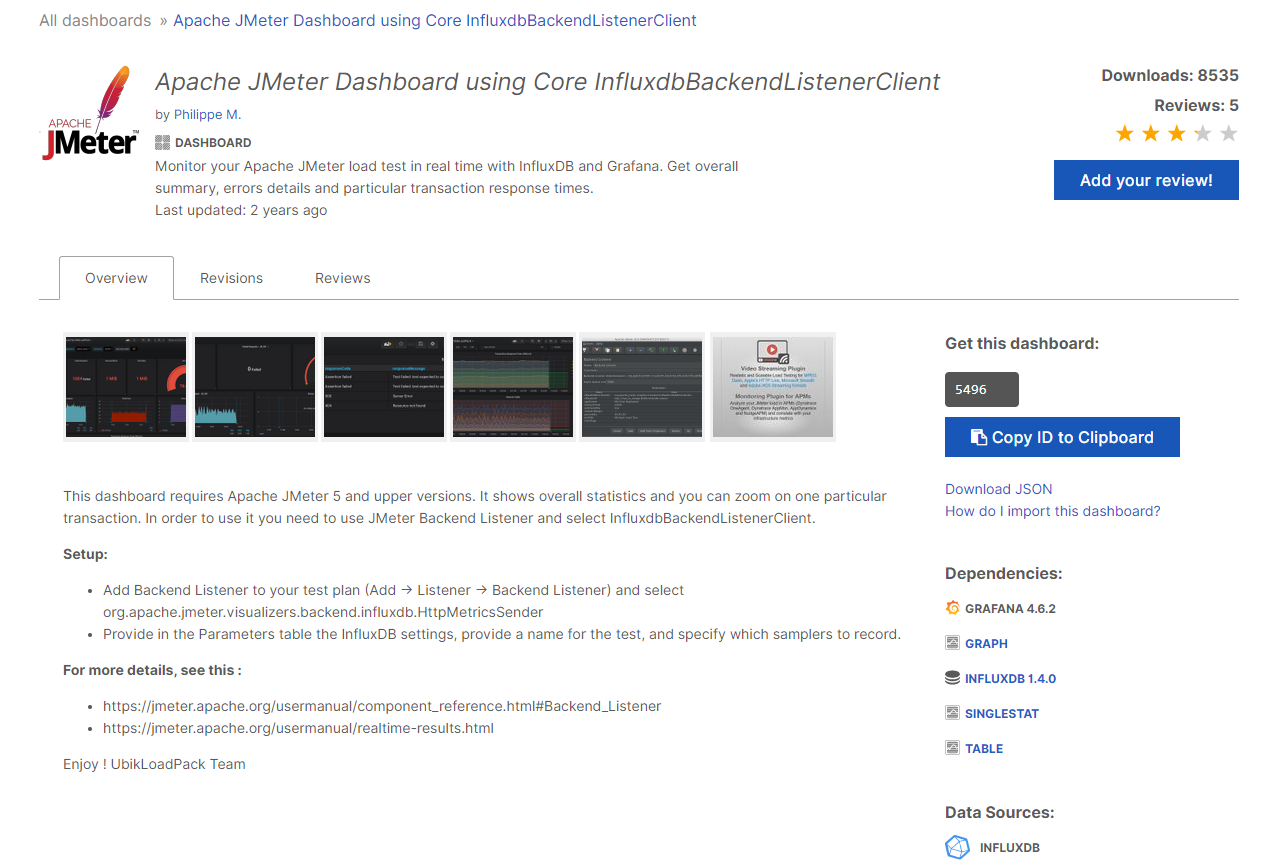Open How do I import this dashboard link
The height and width of the screenshot is (866, 1273).
(x=1053, y=511)
